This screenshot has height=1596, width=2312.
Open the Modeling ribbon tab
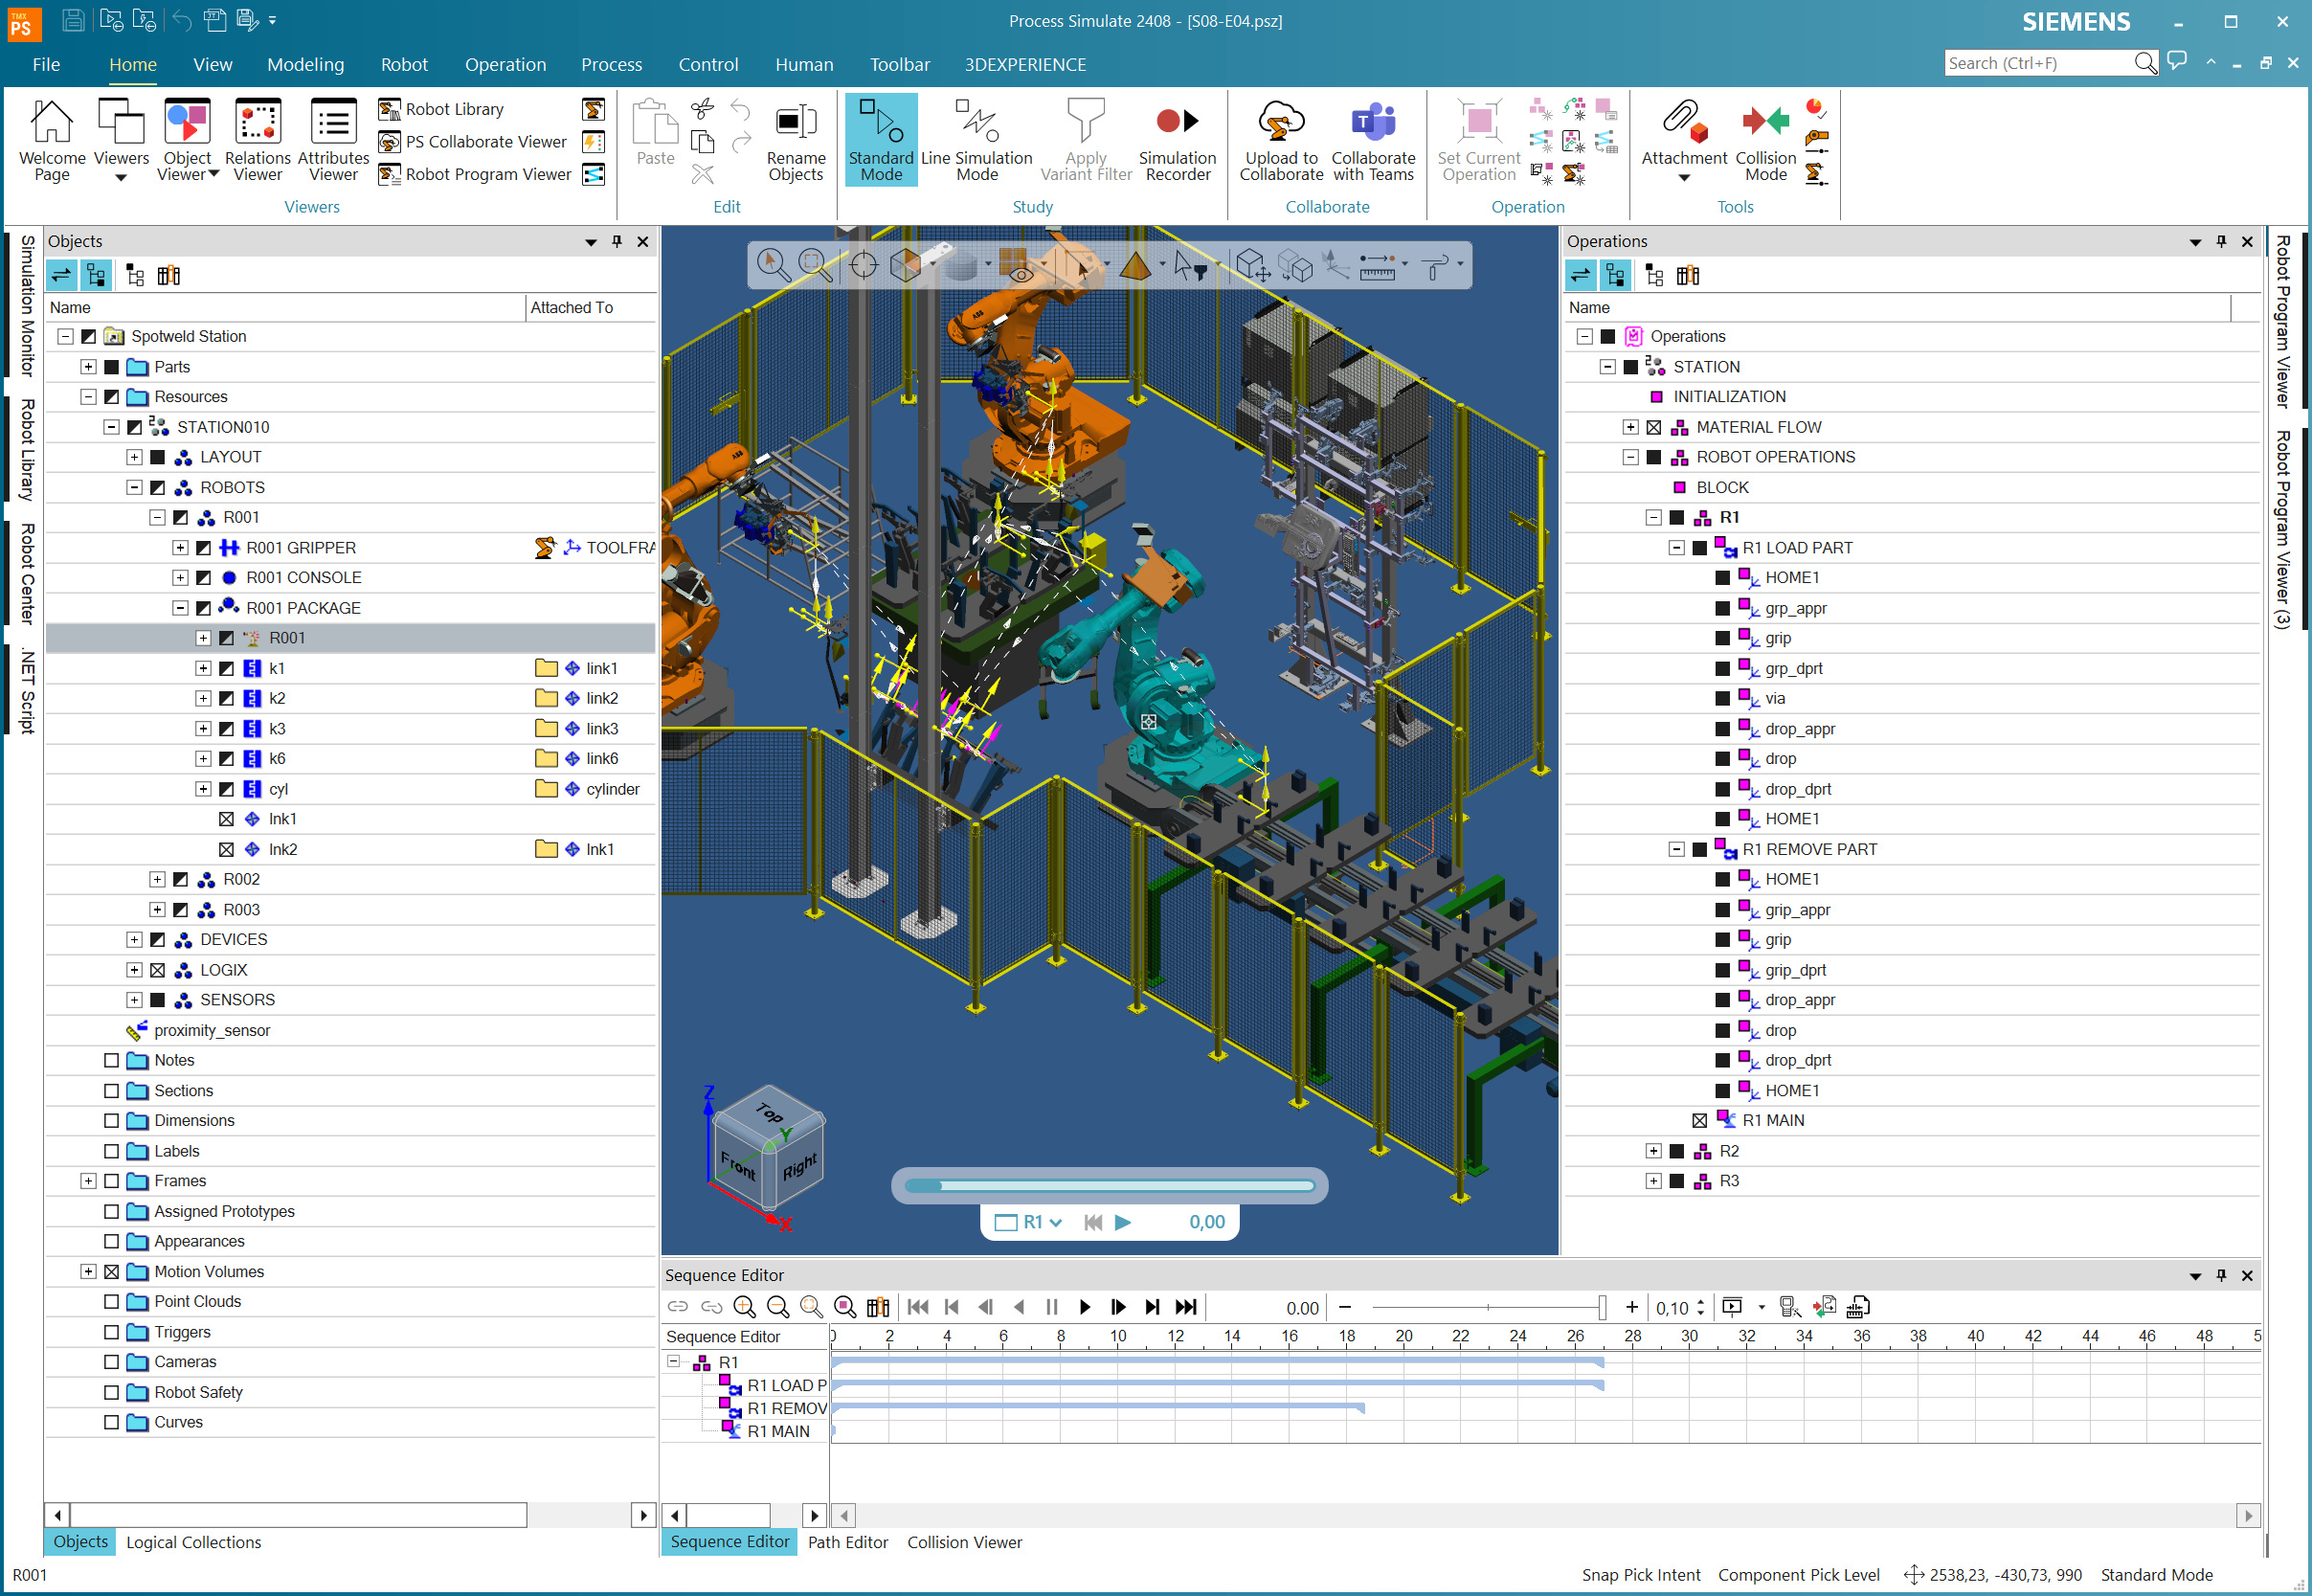point(305,64)
